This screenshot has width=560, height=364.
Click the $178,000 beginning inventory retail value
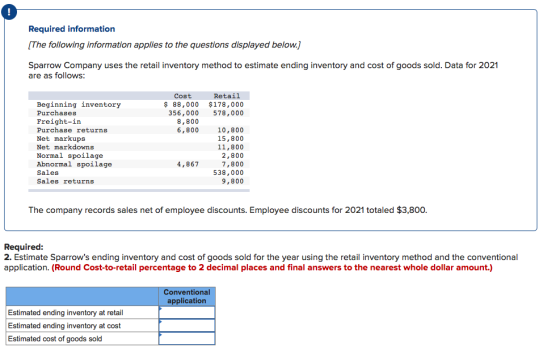point(226,105)
